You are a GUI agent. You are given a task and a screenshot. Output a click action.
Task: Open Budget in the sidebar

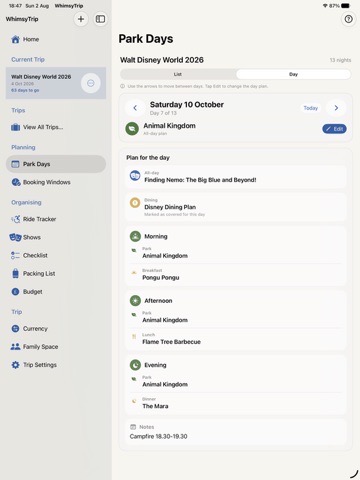point(56,292)
